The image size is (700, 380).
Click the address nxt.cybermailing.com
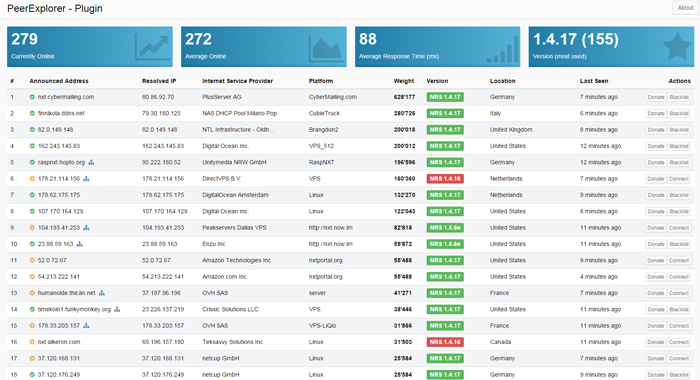[x=66, y=97]
